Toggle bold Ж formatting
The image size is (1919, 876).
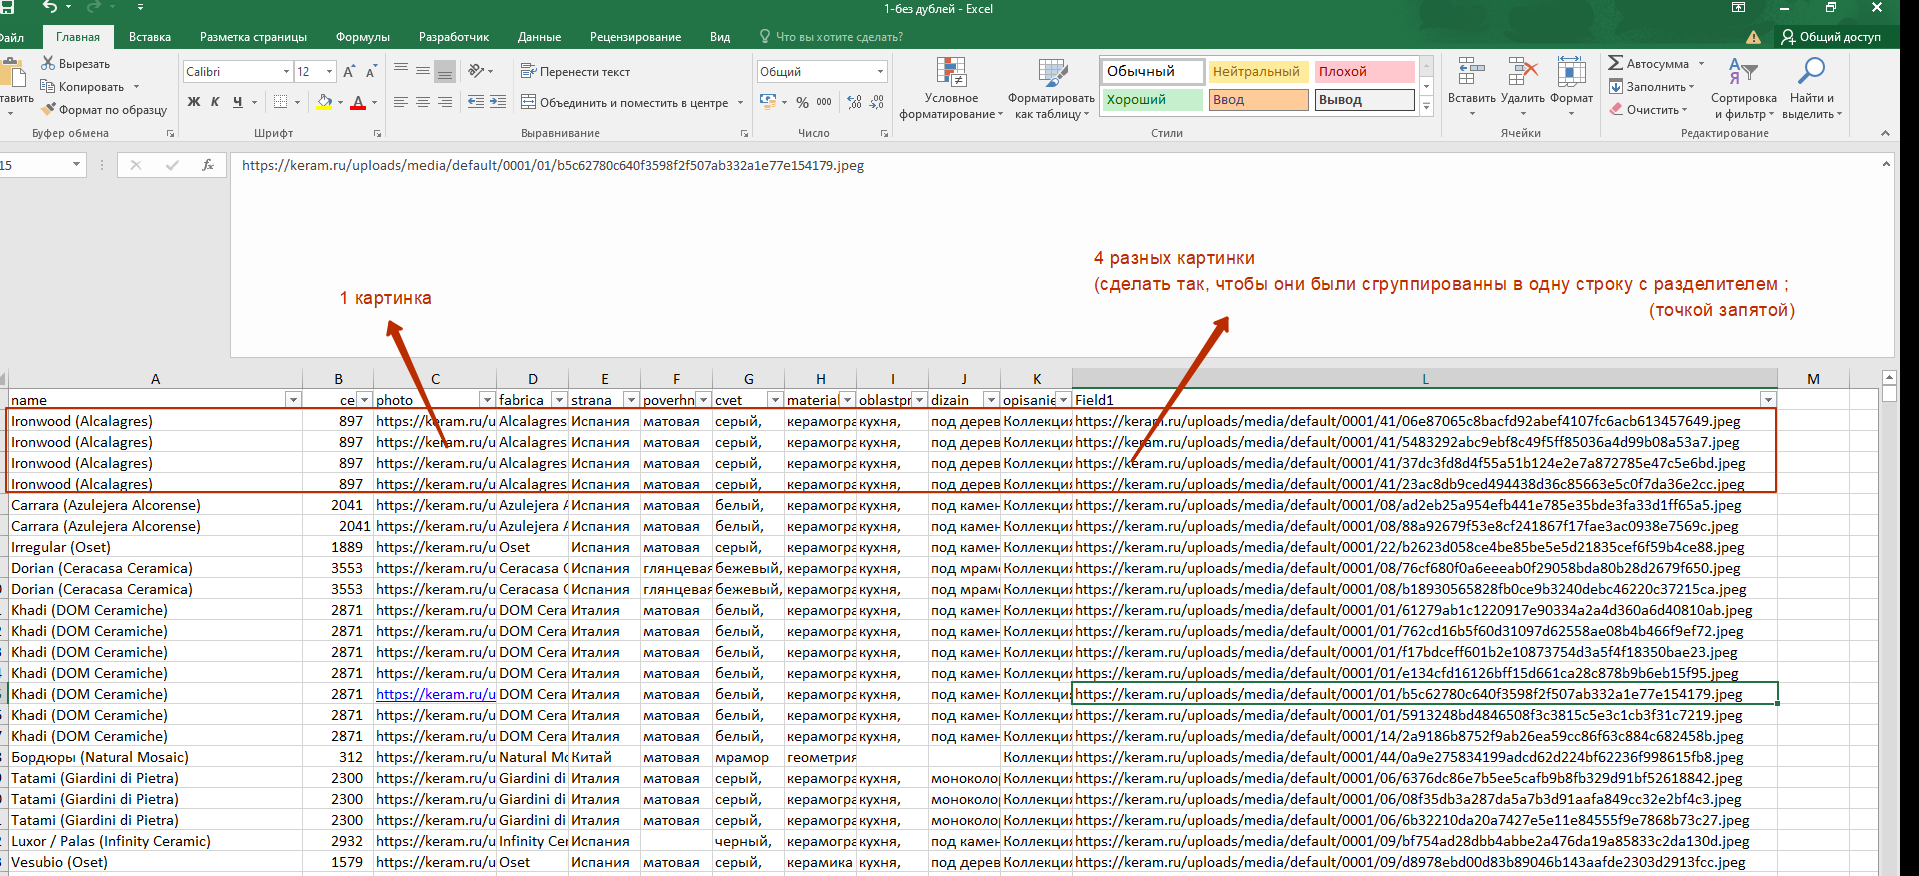click(194, 102)
